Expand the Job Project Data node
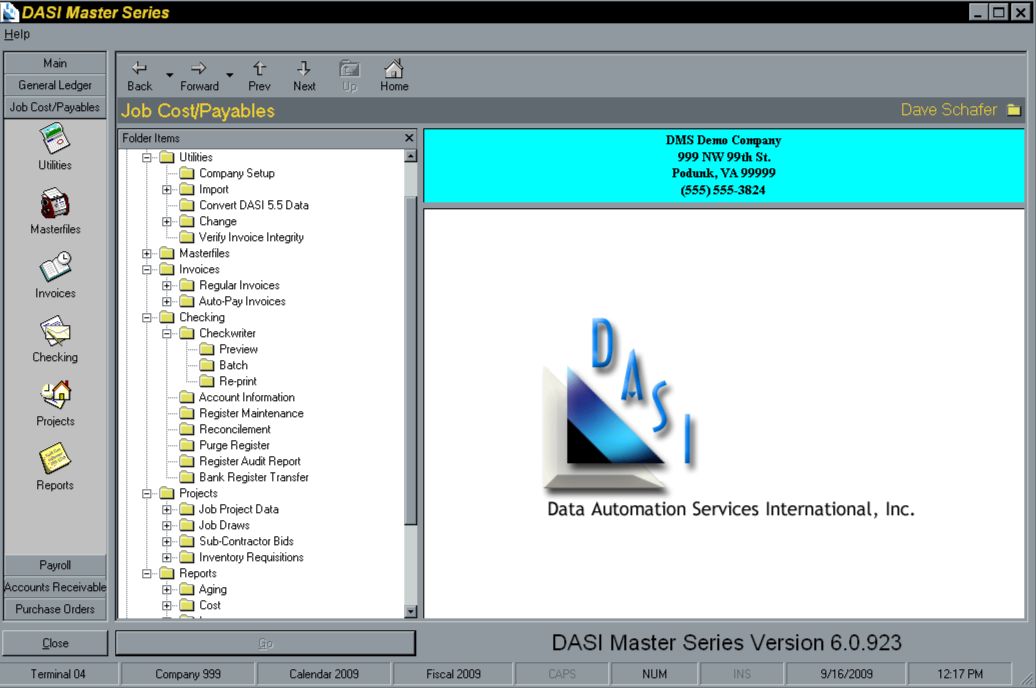Viewport: 1036px width, 688px height. pyautogui.click(x=166, y=510)
